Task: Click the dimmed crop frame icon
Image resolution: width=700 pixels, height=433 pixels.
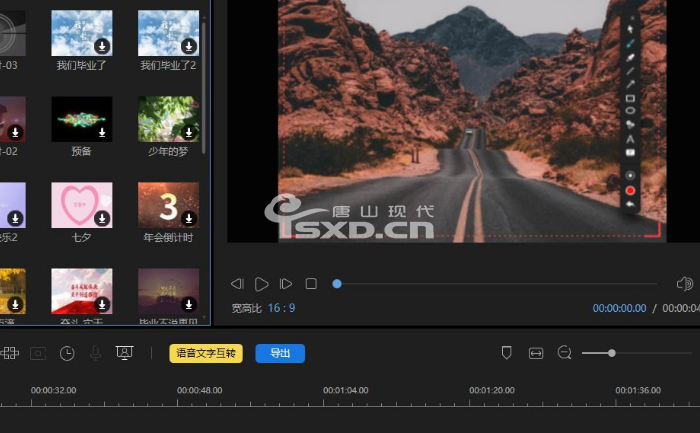Action: (x=38, y=354)
